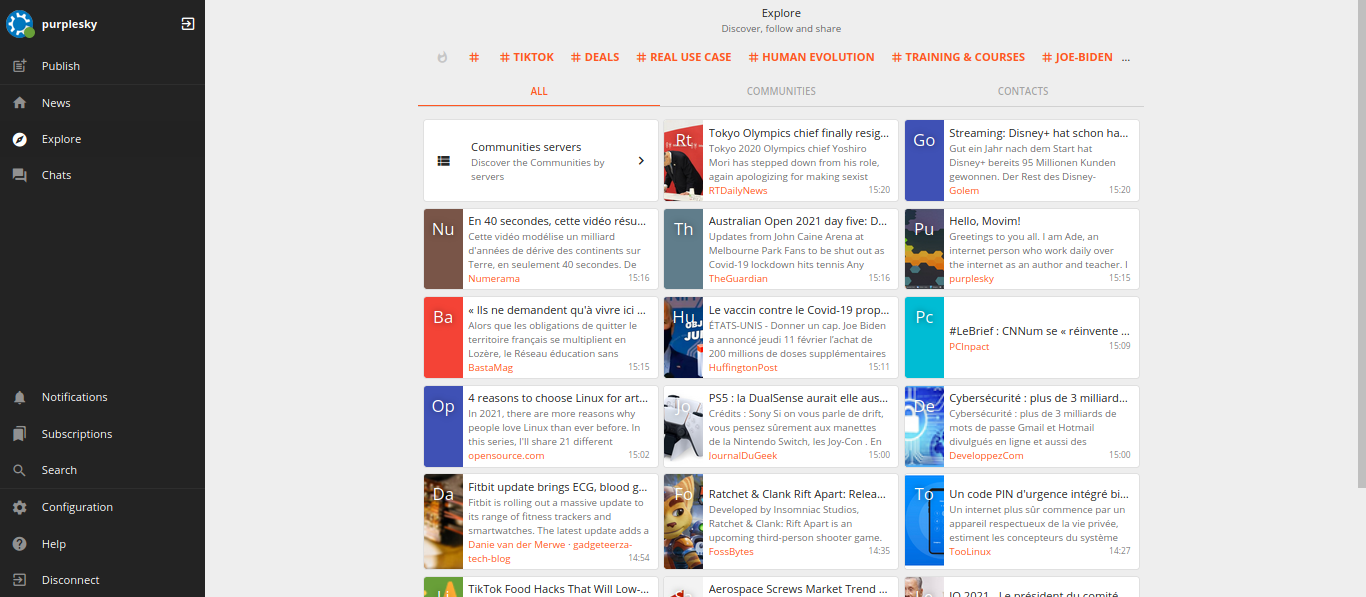Click the DeveloppezCom source link
1366x597 pixels.
[x=986, y=455]
